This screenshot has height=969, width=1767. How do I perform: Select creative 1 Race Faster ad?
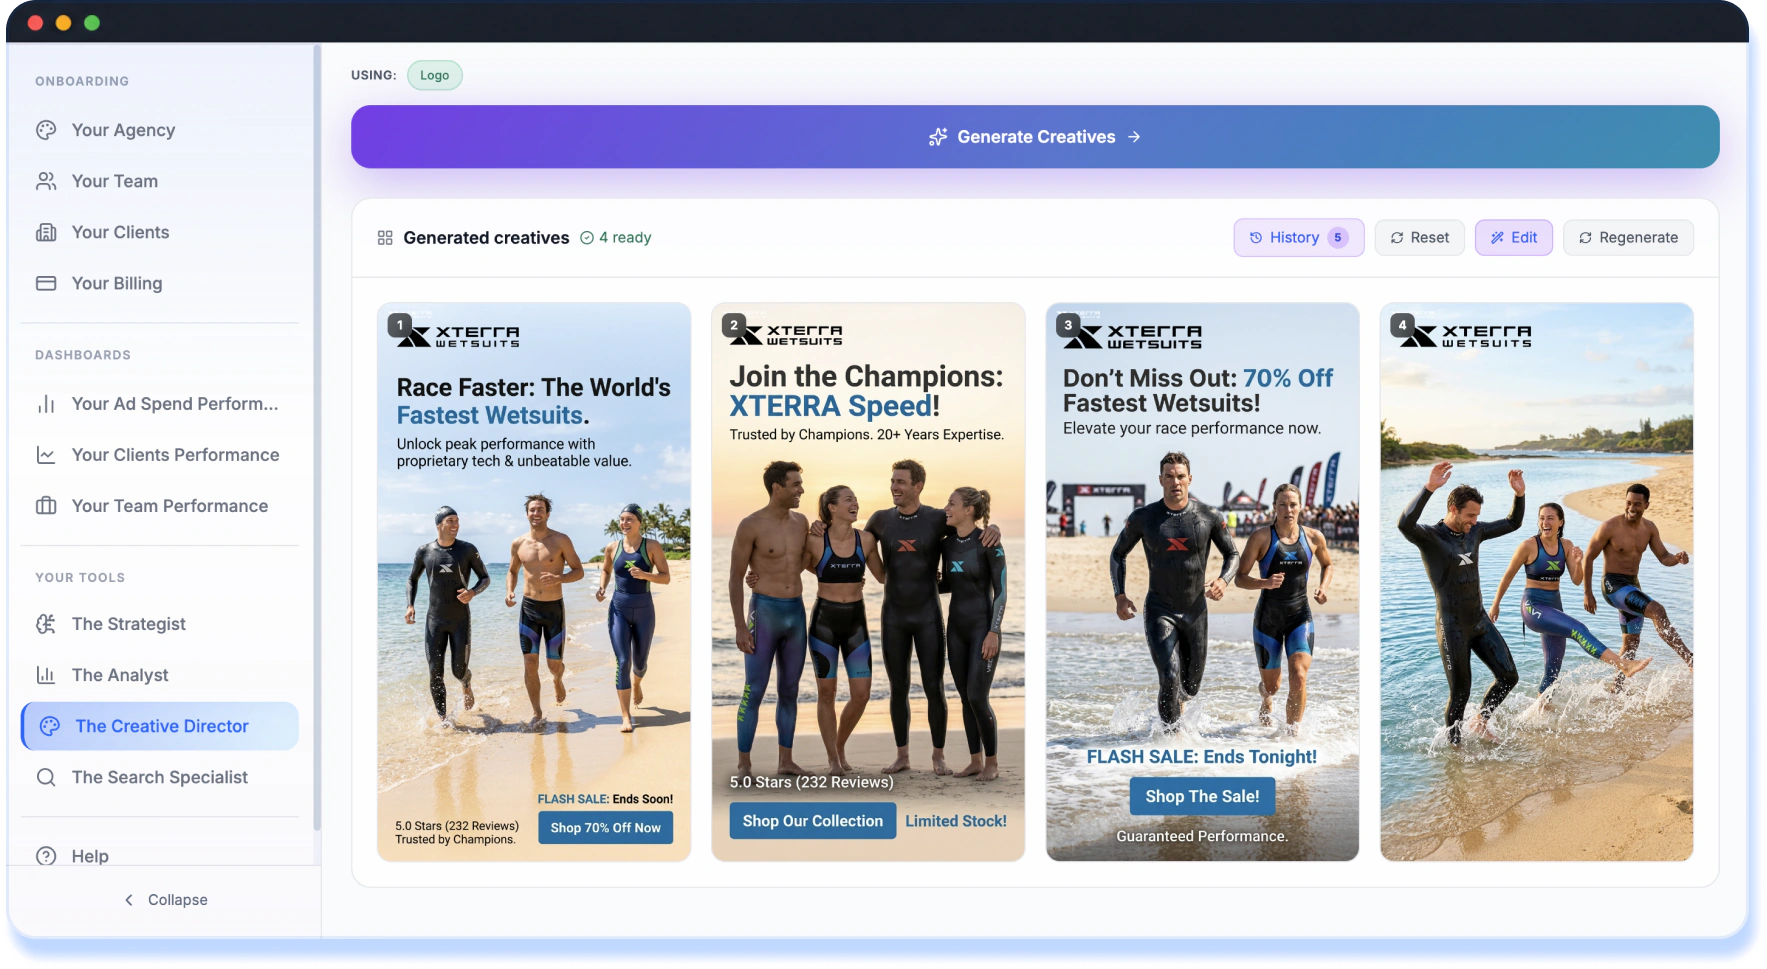[x=534, y=582]
